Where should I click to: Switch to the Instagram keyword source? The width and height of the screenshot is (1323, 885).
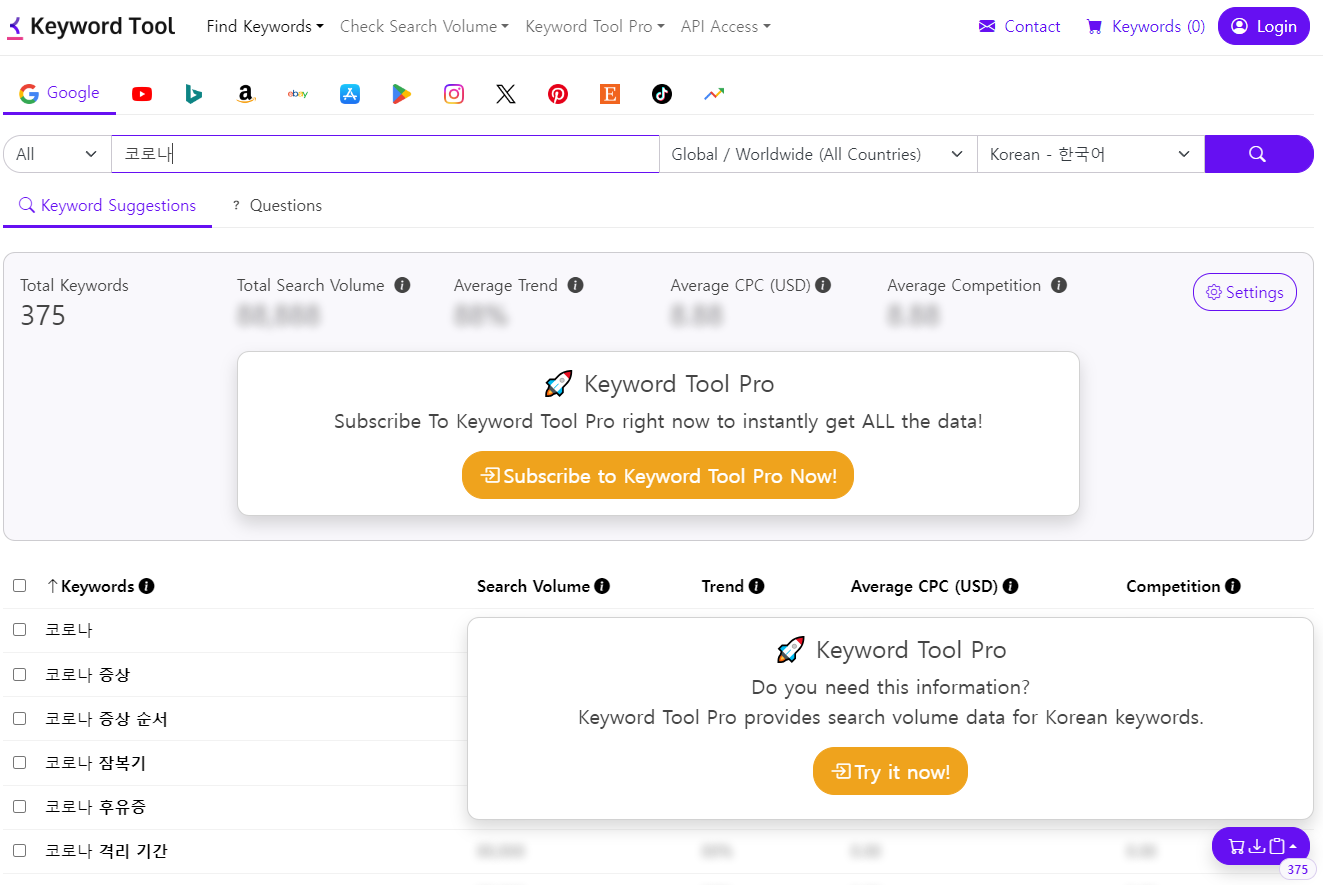click(454, 94)
